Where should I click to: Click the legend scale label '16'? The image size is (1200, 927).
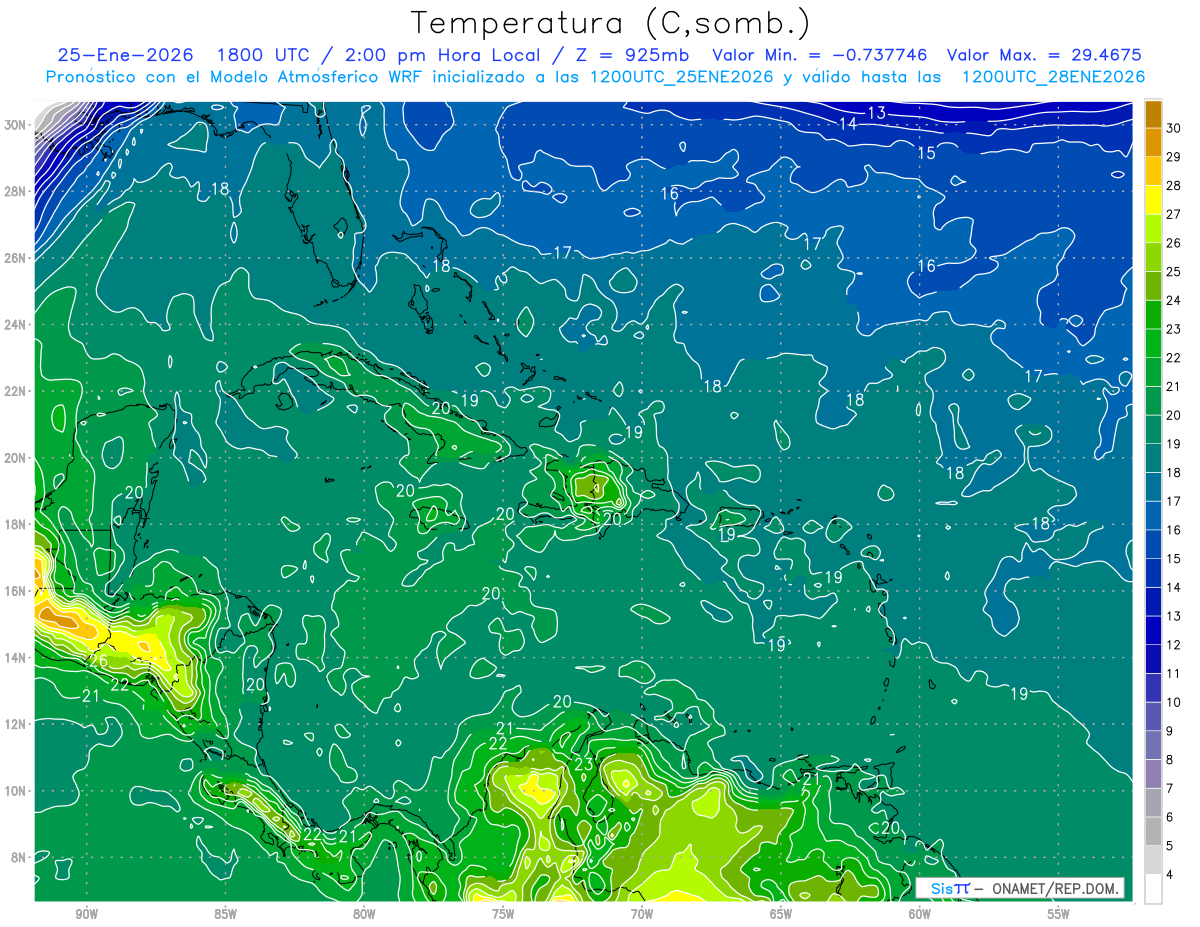(x=1174, y=530)
